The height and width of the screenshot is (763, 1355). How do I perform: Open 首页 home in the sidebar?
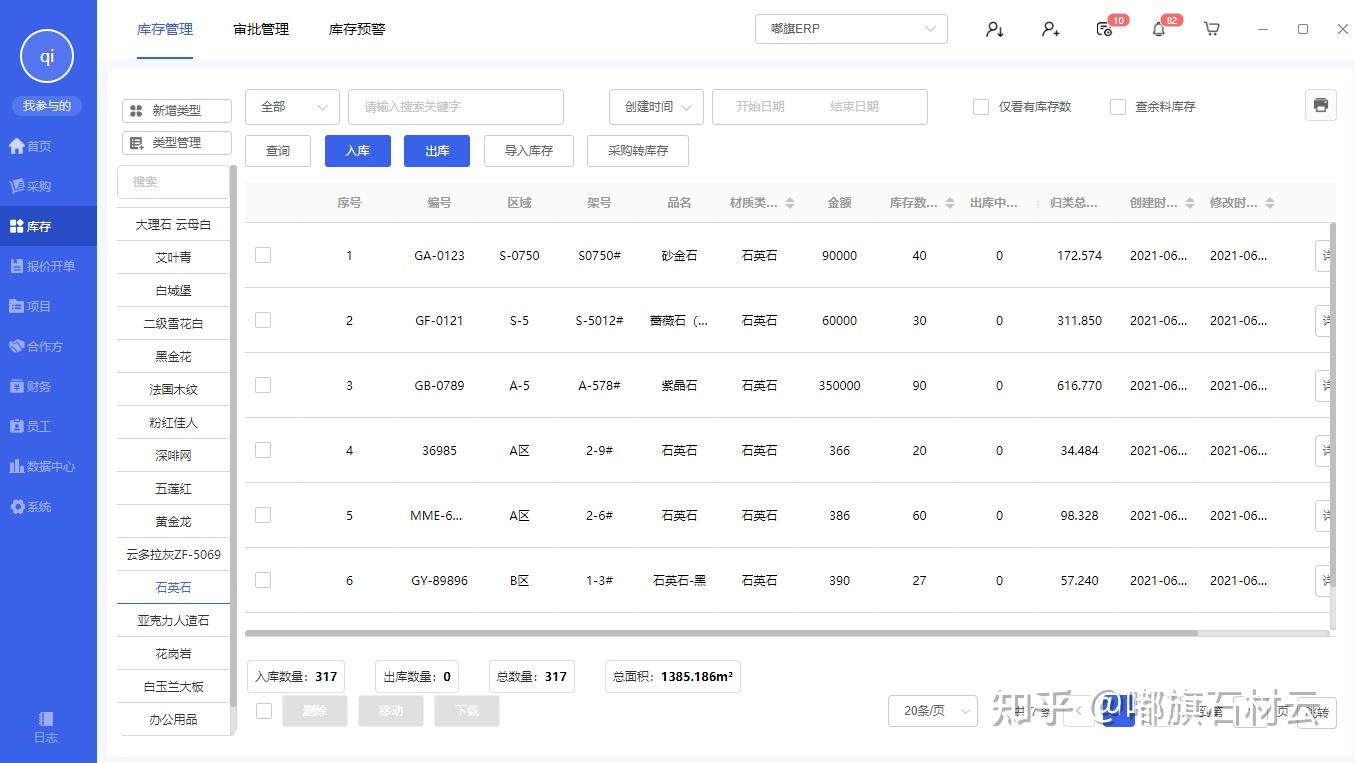point(30,146)
